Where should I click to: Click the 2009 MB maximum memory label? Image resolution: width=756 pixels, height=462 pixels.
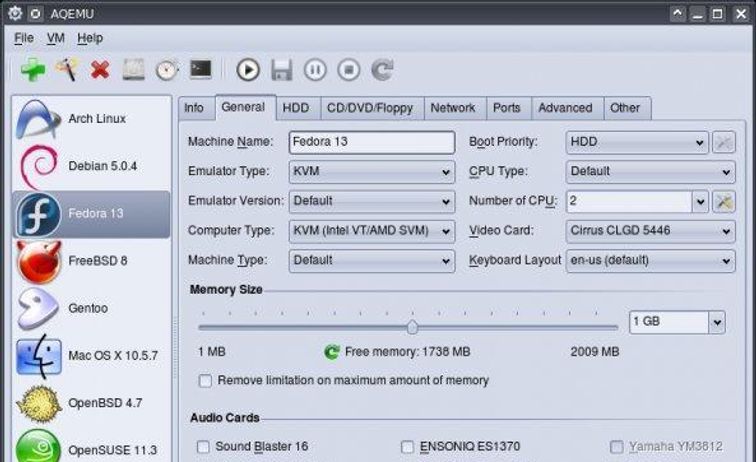click(x=594, y=352)
